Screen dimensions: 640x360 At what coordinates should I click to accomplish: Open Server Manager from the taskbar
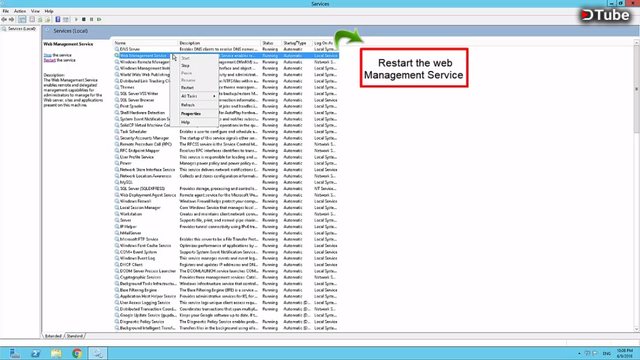click(x=15, y=353)
